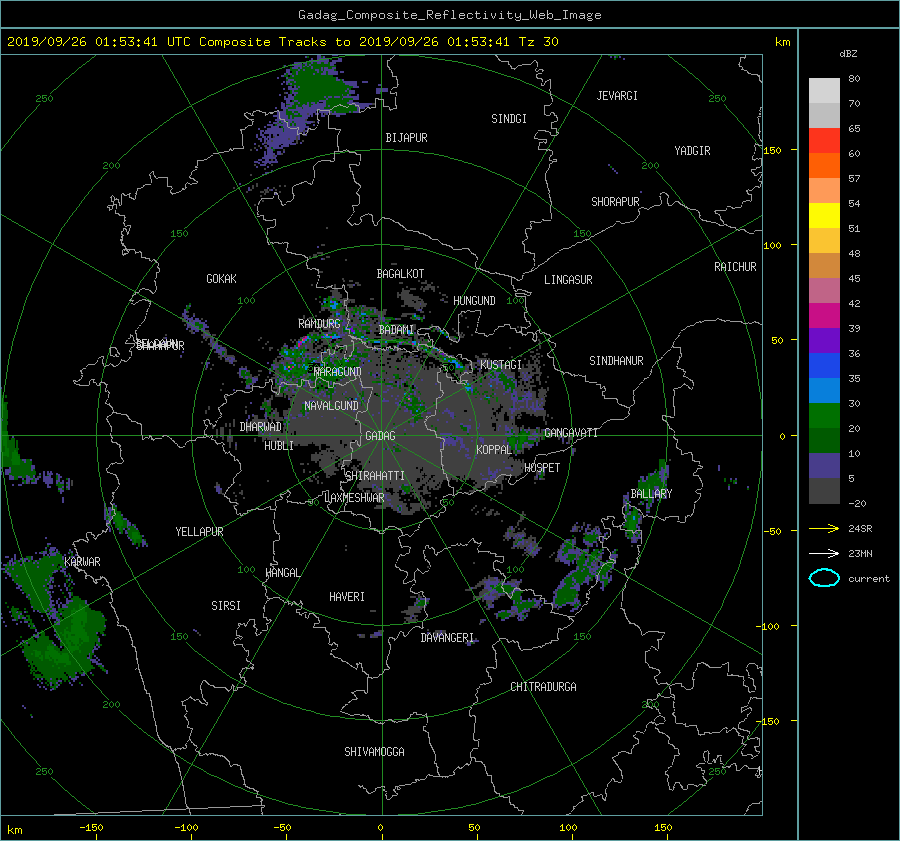The image size is (900, 841).
Task: Click the HUNGUND city label
Action: point(474,301)
